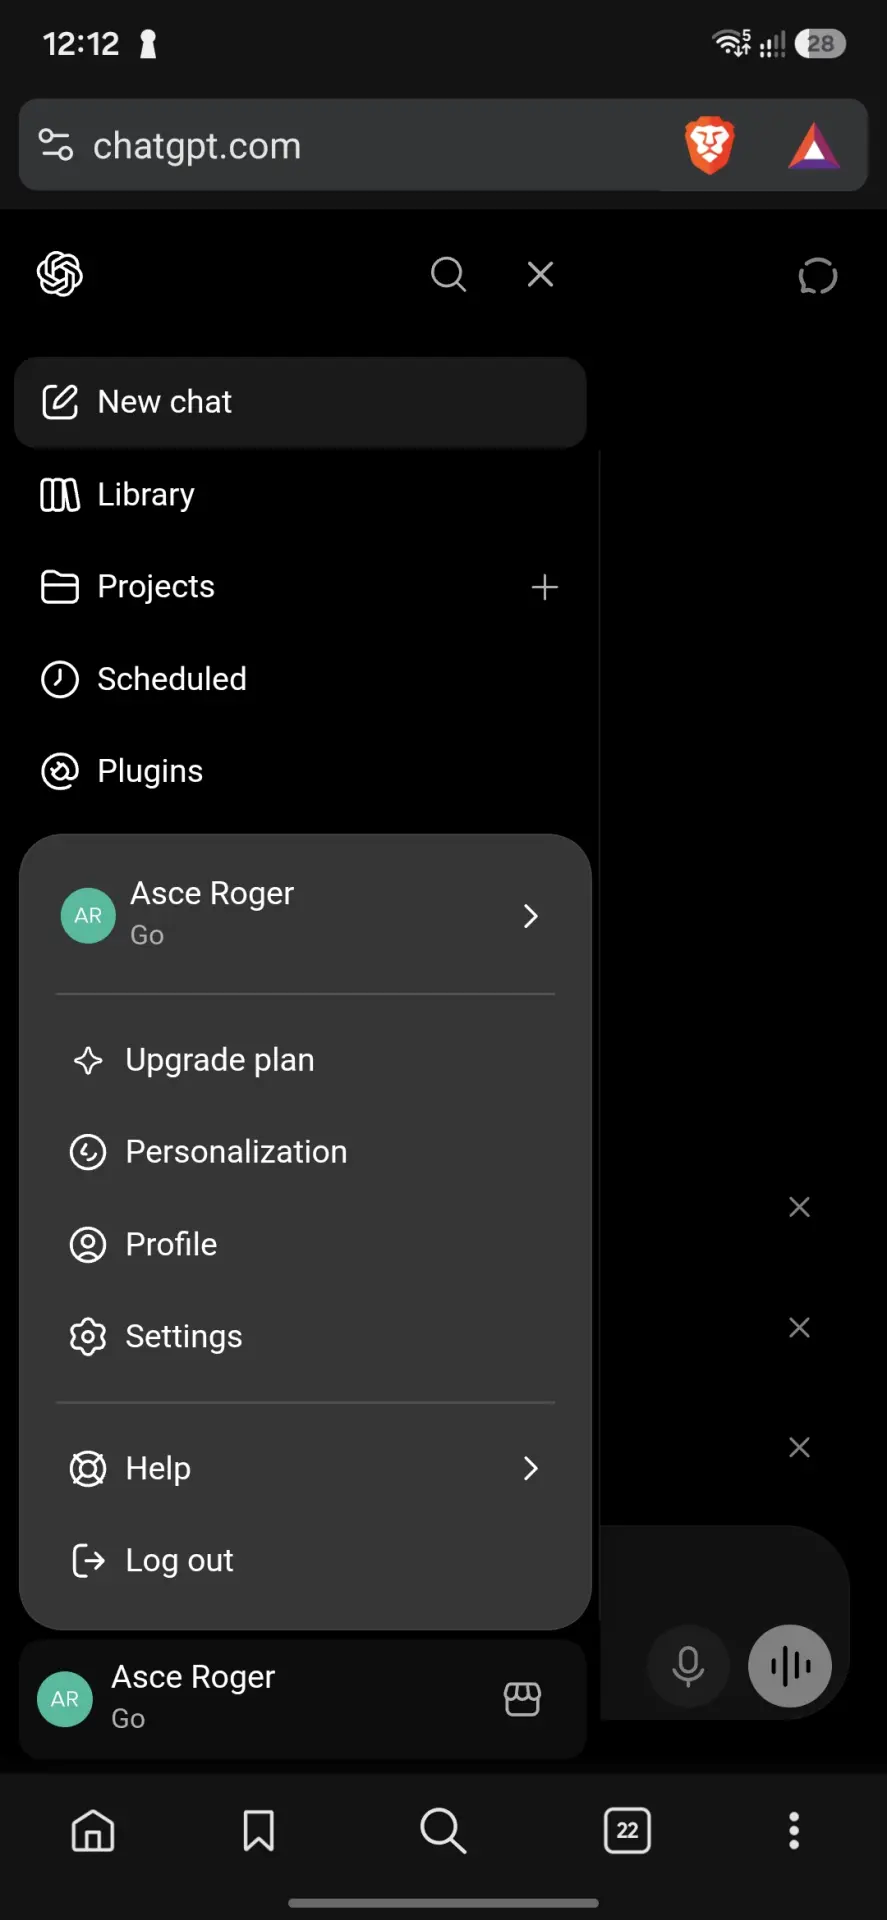887x1920 pixels.
Task: Tap the microphone dictation icon
Action: click(x=688, y=1666)
